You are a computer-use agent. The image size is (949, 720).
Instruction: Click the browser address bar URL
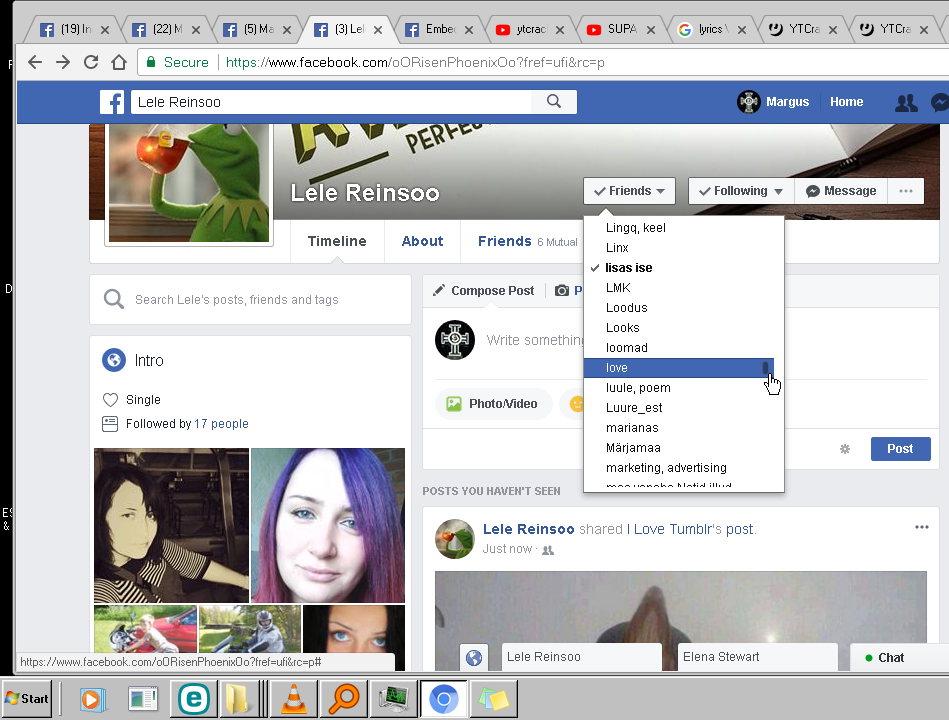click(415, 62)
